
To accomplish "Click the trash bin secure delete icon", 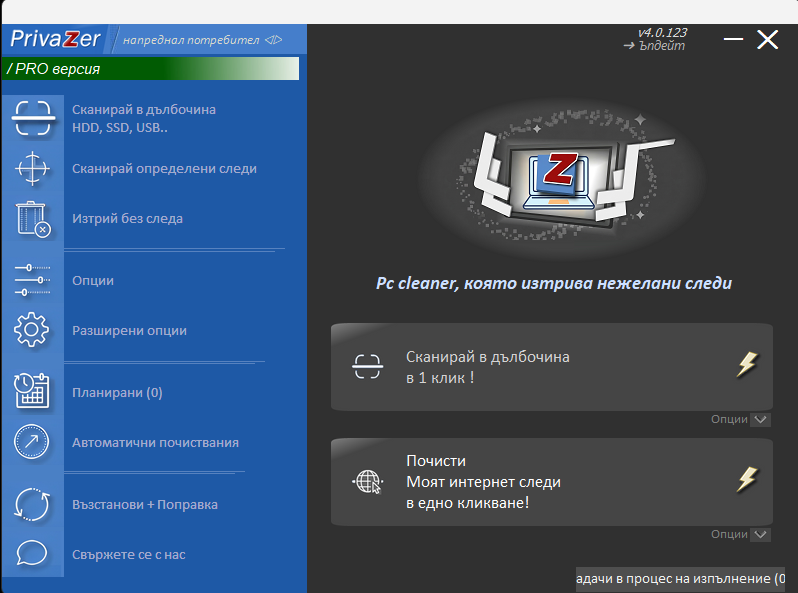I will (34, 218).
